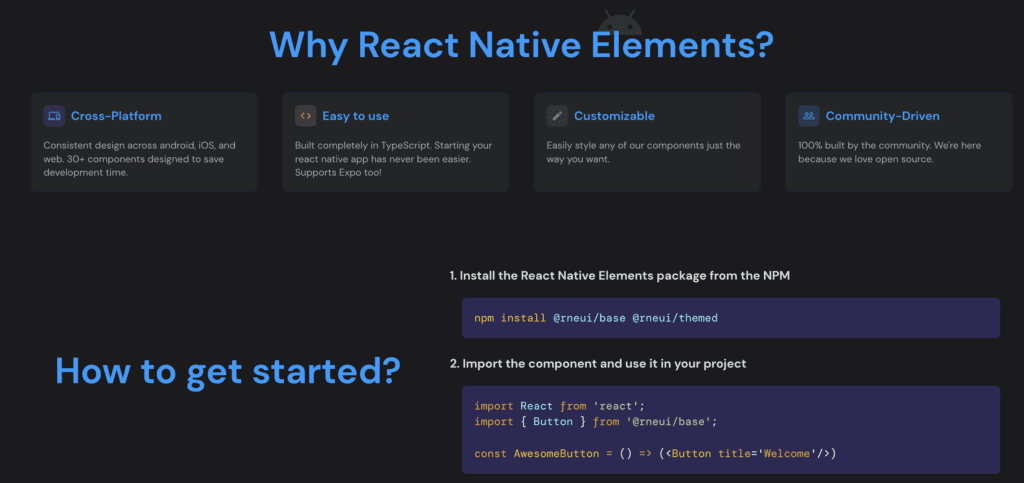Select the Community-Driven card title
1024x483 pixels.
point(882,116)
